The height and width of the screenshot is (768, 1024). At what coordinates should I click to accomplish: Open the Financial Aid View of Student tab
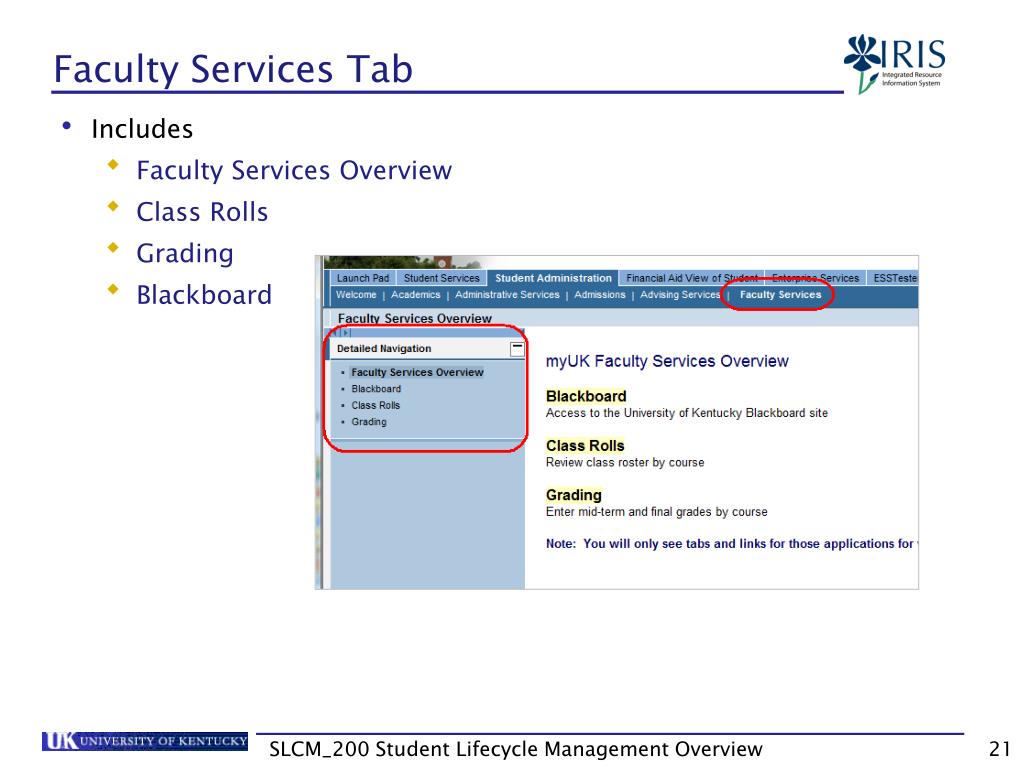692,278
